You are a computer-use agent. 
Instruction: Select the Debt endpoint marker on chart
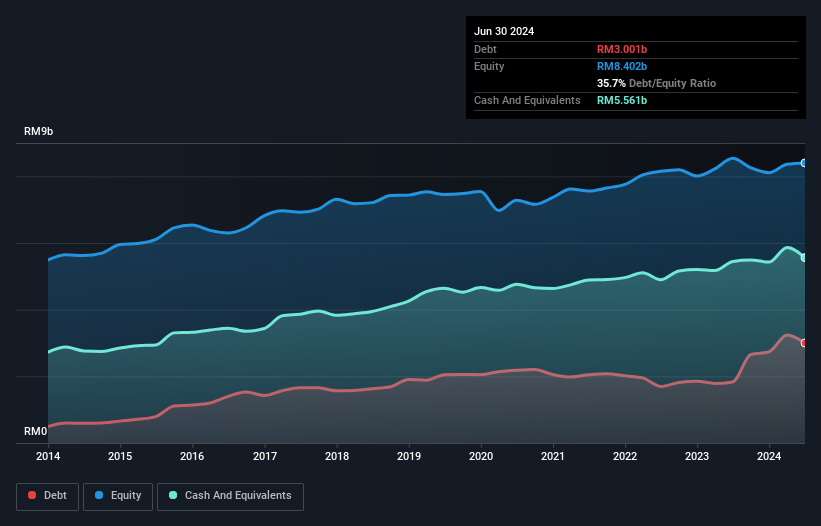[x=804, y=343]
